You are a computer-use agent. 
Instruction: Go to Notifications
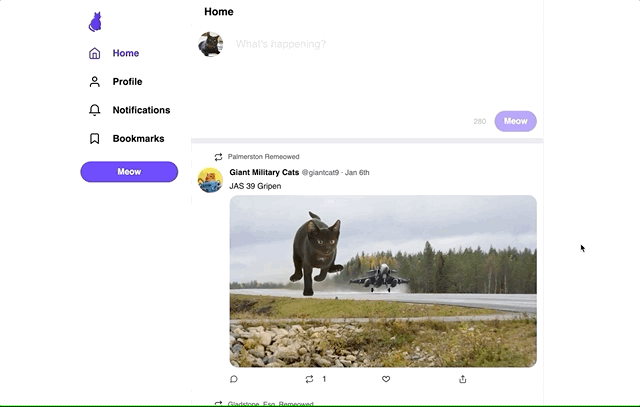coord(141,110)
